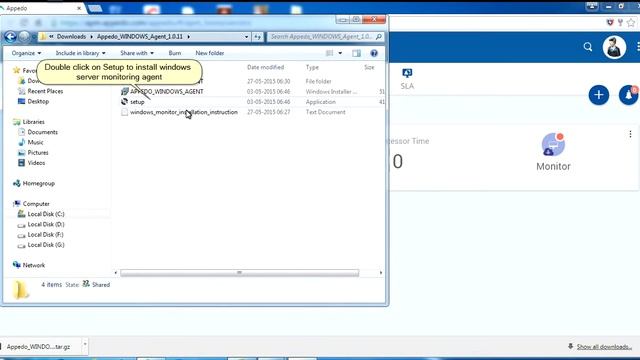
Task: Select Homegroup in navigation pane
Action: (x=38, y=184)
